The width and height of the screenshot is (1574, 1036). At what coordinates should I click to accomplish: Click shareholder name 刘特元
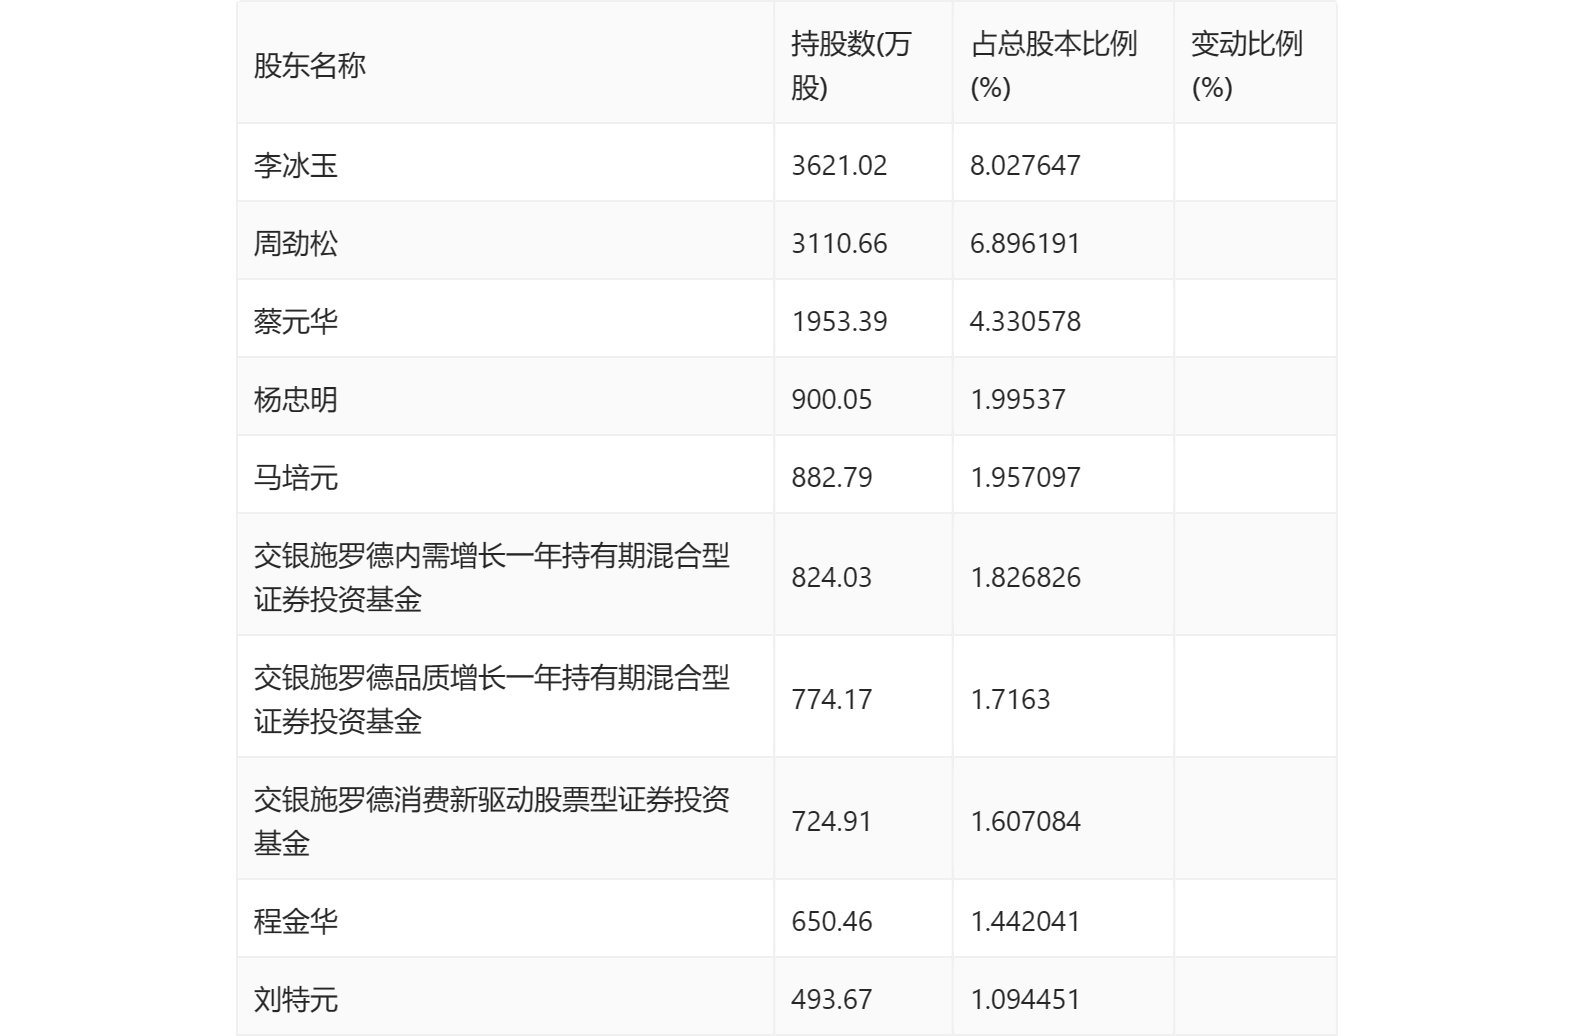tap(296, 999)
